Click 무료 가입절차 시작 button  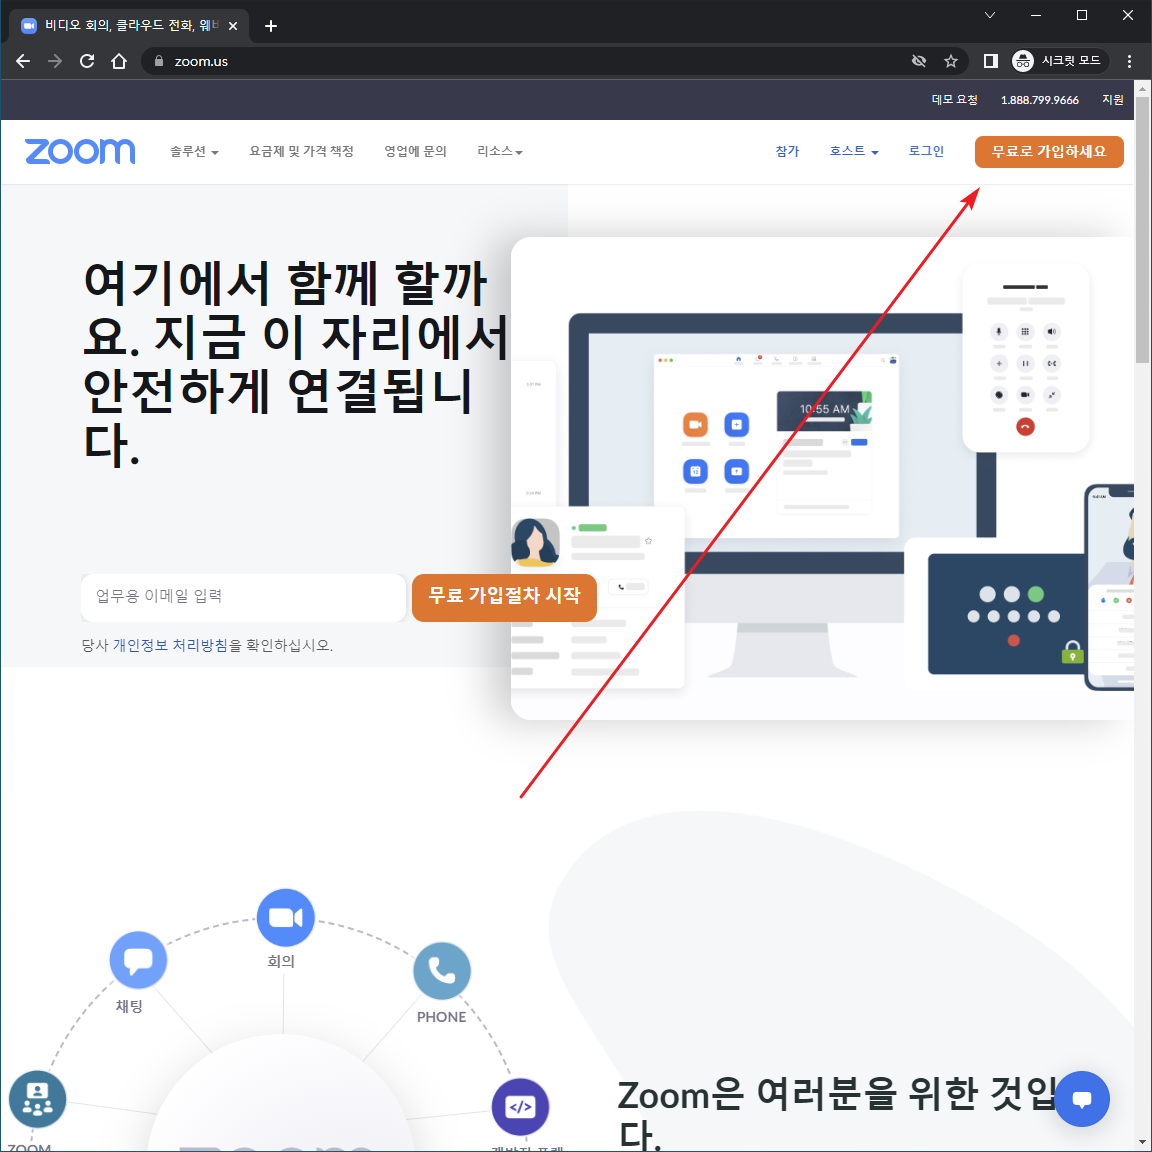[x=504, y=597]
